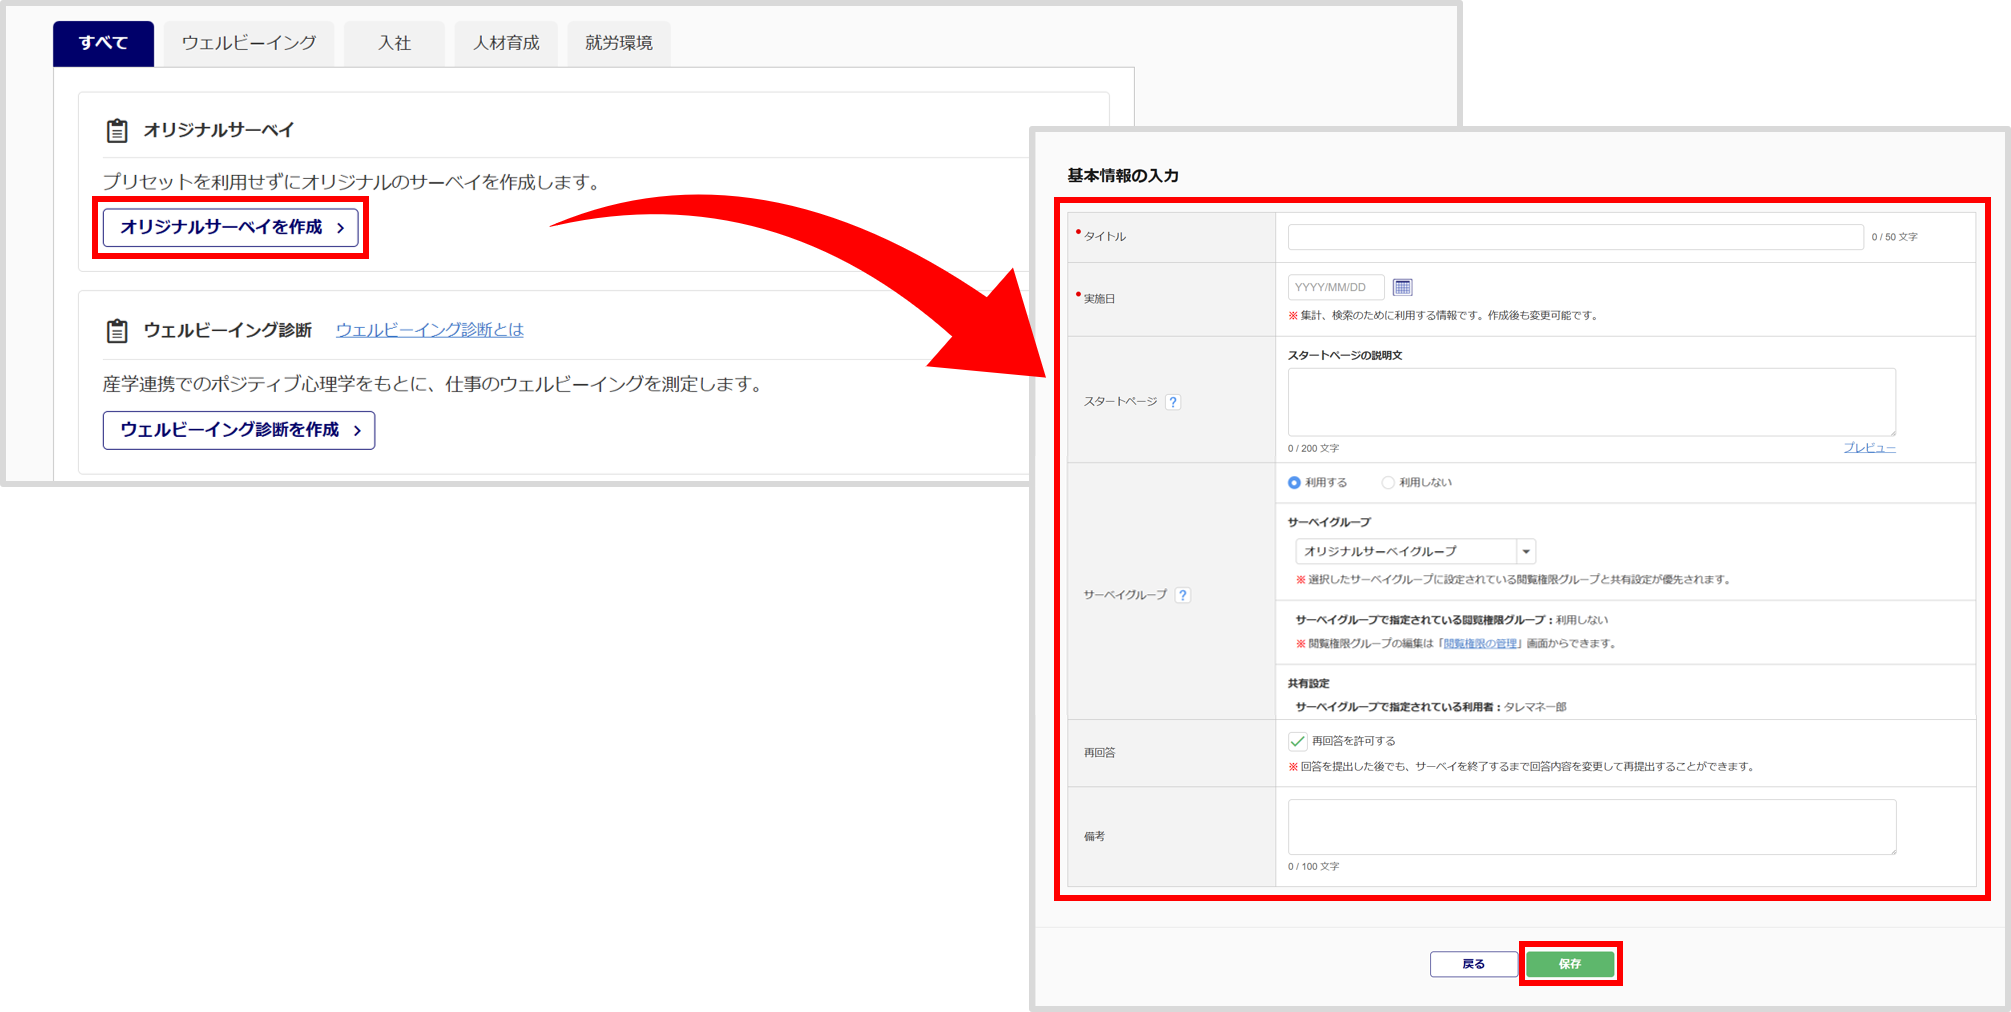Click the 0 / 50 文字 counter text
This screenshot has height=1012, width=2011.
coord(1894,237)
